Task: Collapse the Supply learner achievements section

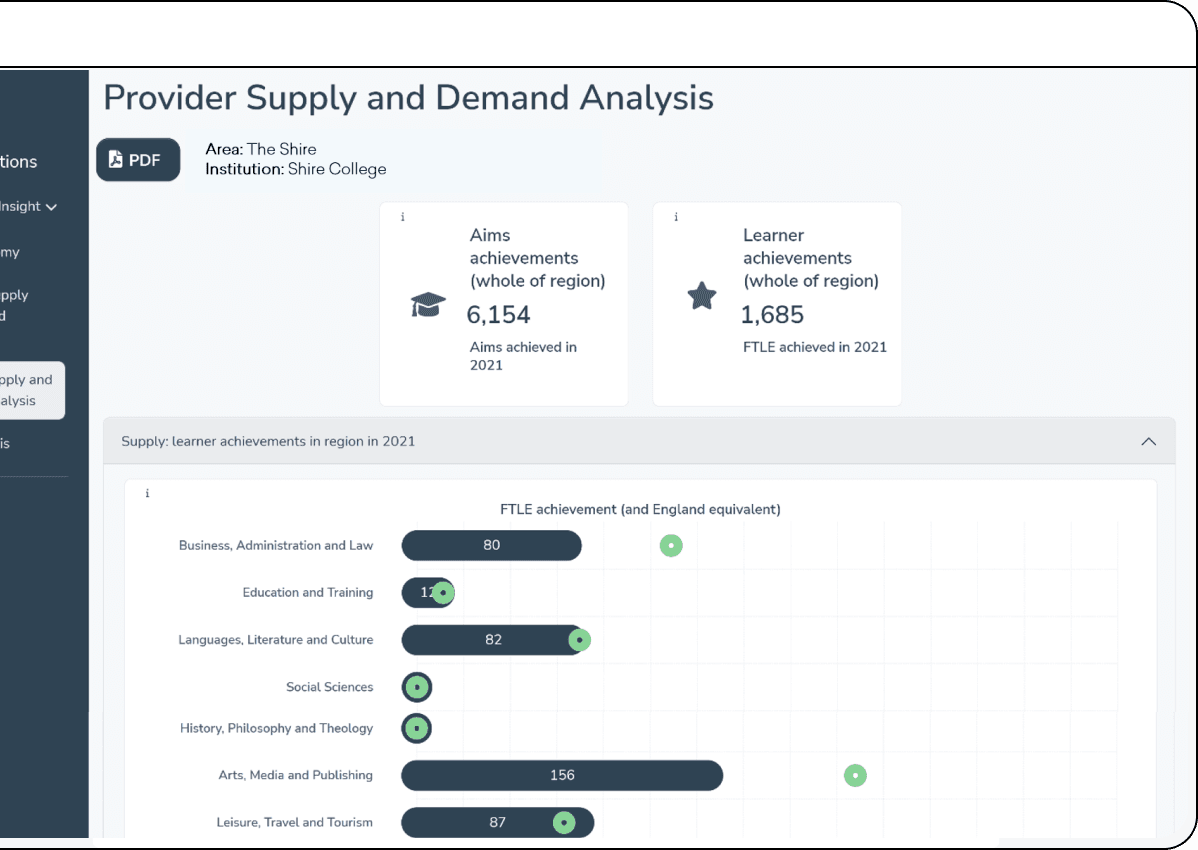Action: [x=1149, y=441]
